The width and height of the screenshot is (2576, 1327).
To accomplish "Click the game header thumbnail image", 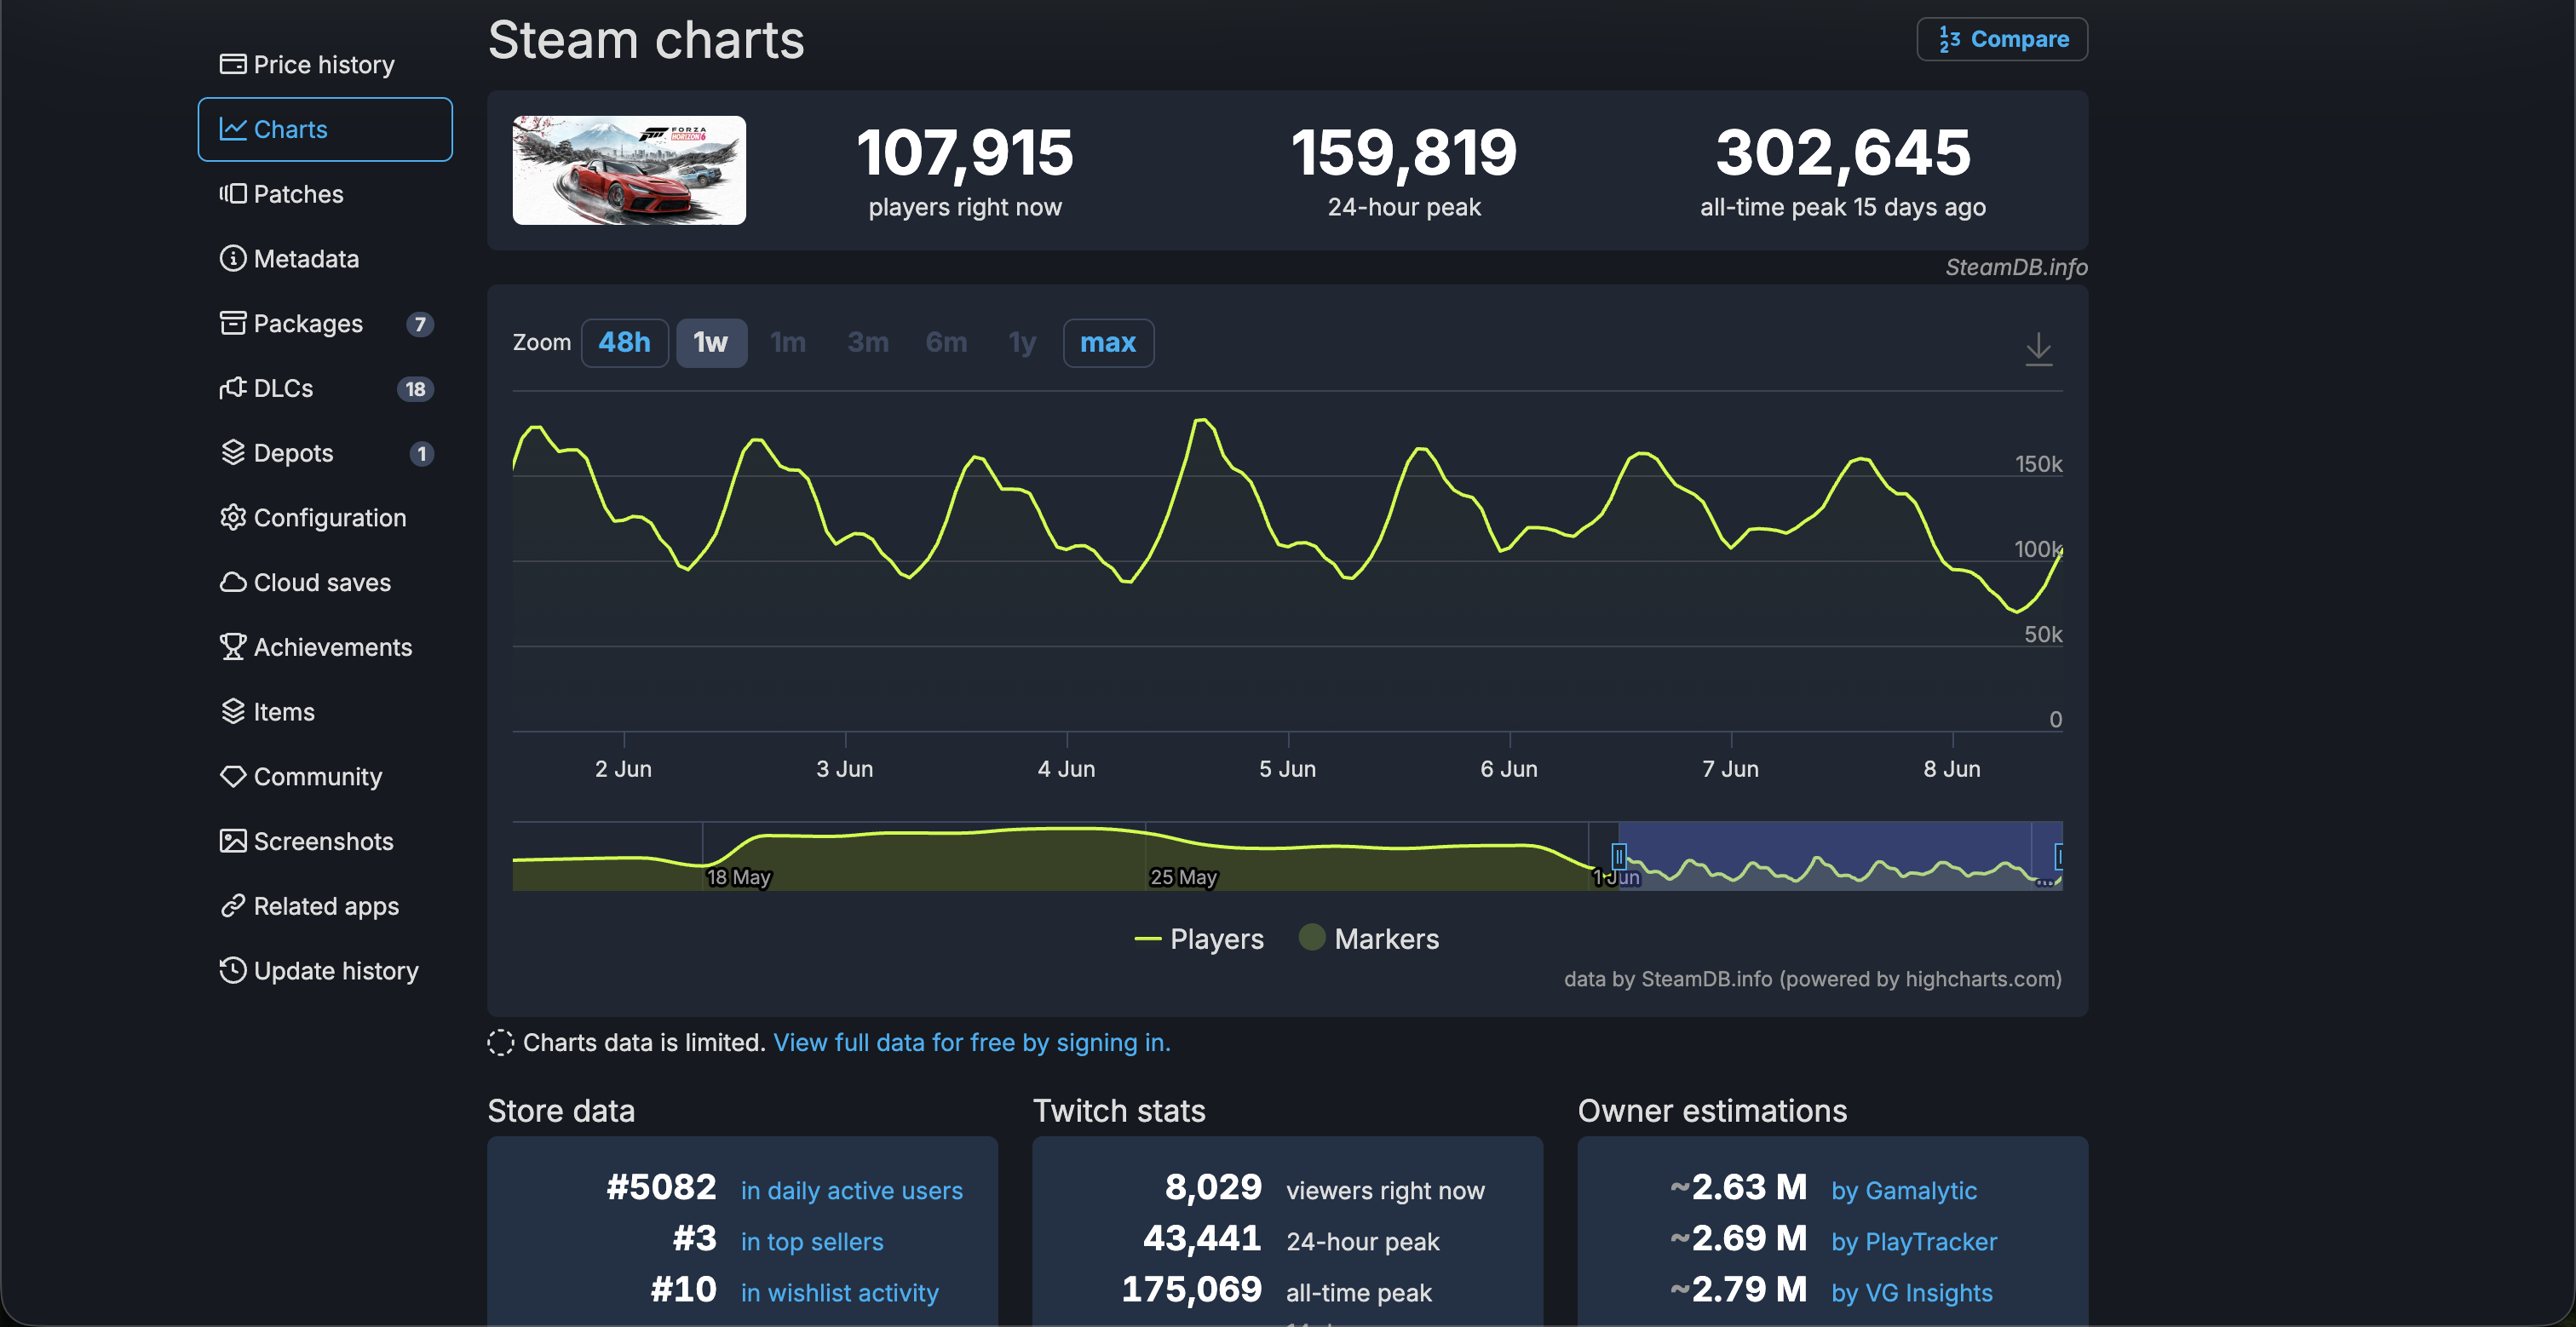I will [629, 170].
